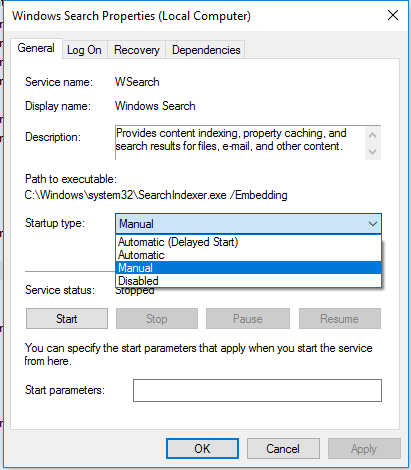Image resolution: width=411 pixels, height=470 pixels.
Task: Click the grayed Resume button
Action: tap(340, 319)
